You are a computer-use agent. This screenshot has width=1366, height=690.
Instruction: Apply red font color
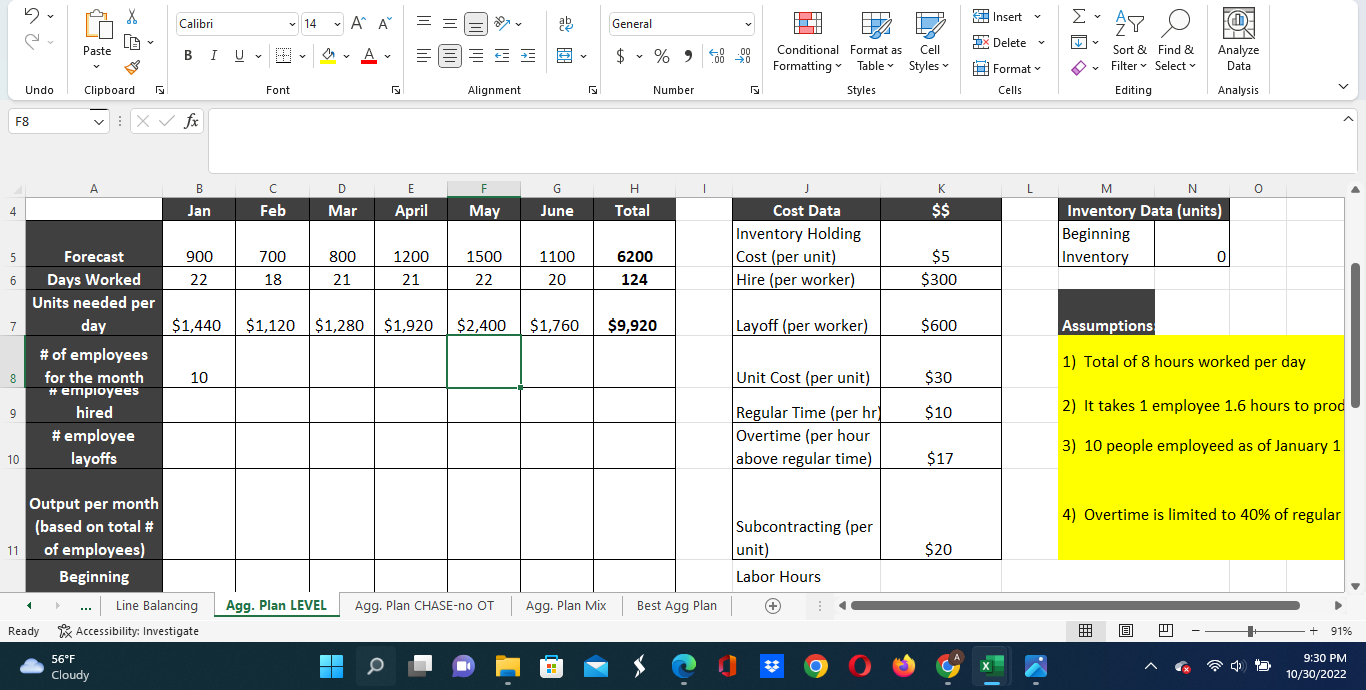click(x=368, y=55)
